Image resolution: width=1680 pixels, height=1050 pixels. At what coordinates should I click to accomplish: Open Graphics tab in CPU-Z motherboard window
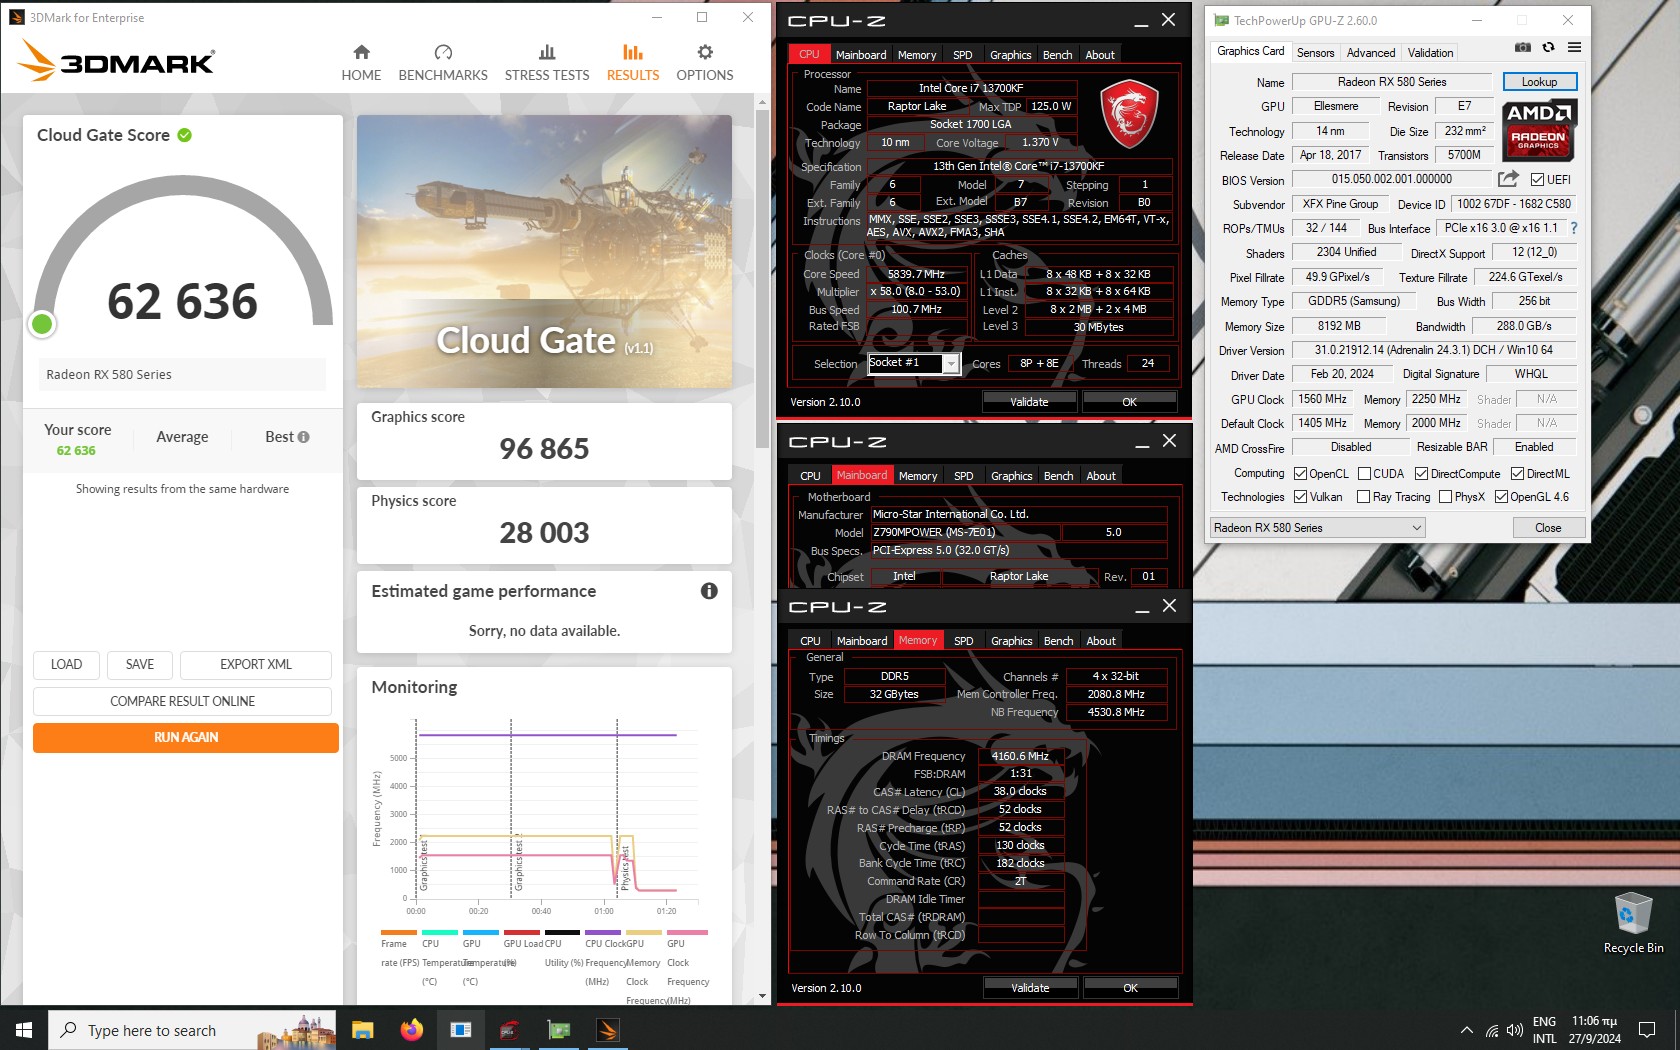tap(1011, 476)
